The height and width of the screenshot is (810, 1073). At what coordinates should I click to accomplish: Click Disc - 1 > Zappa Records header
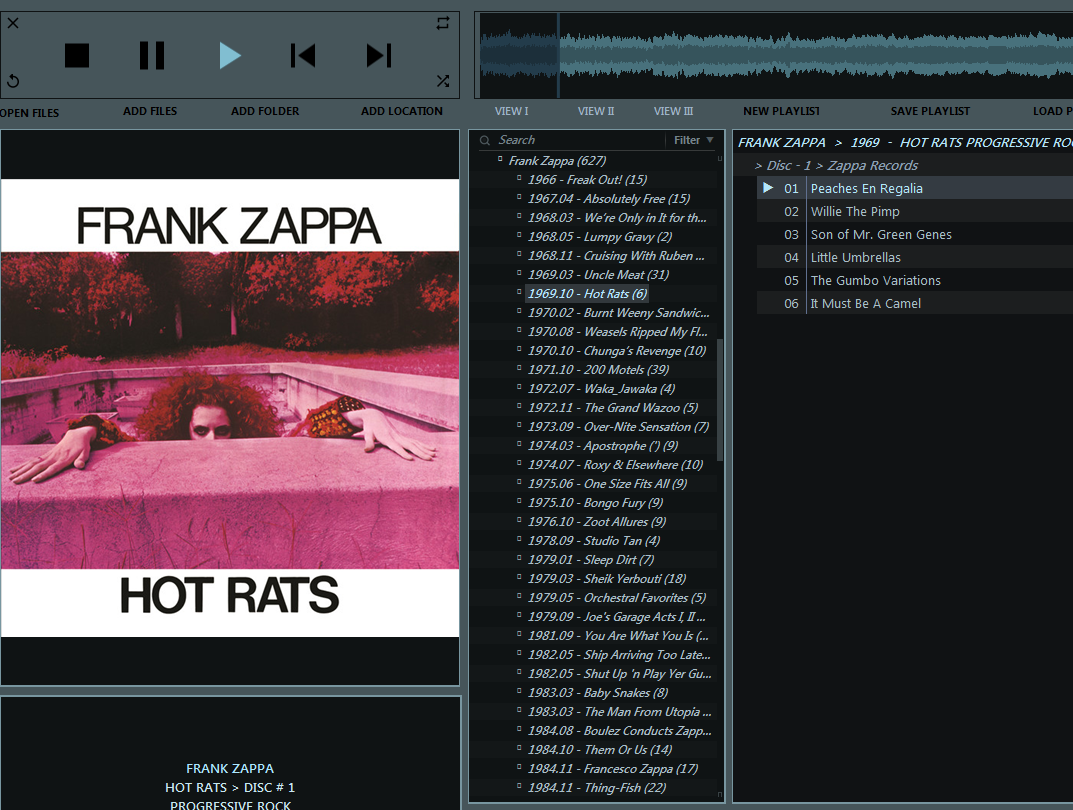click(836, 166)
